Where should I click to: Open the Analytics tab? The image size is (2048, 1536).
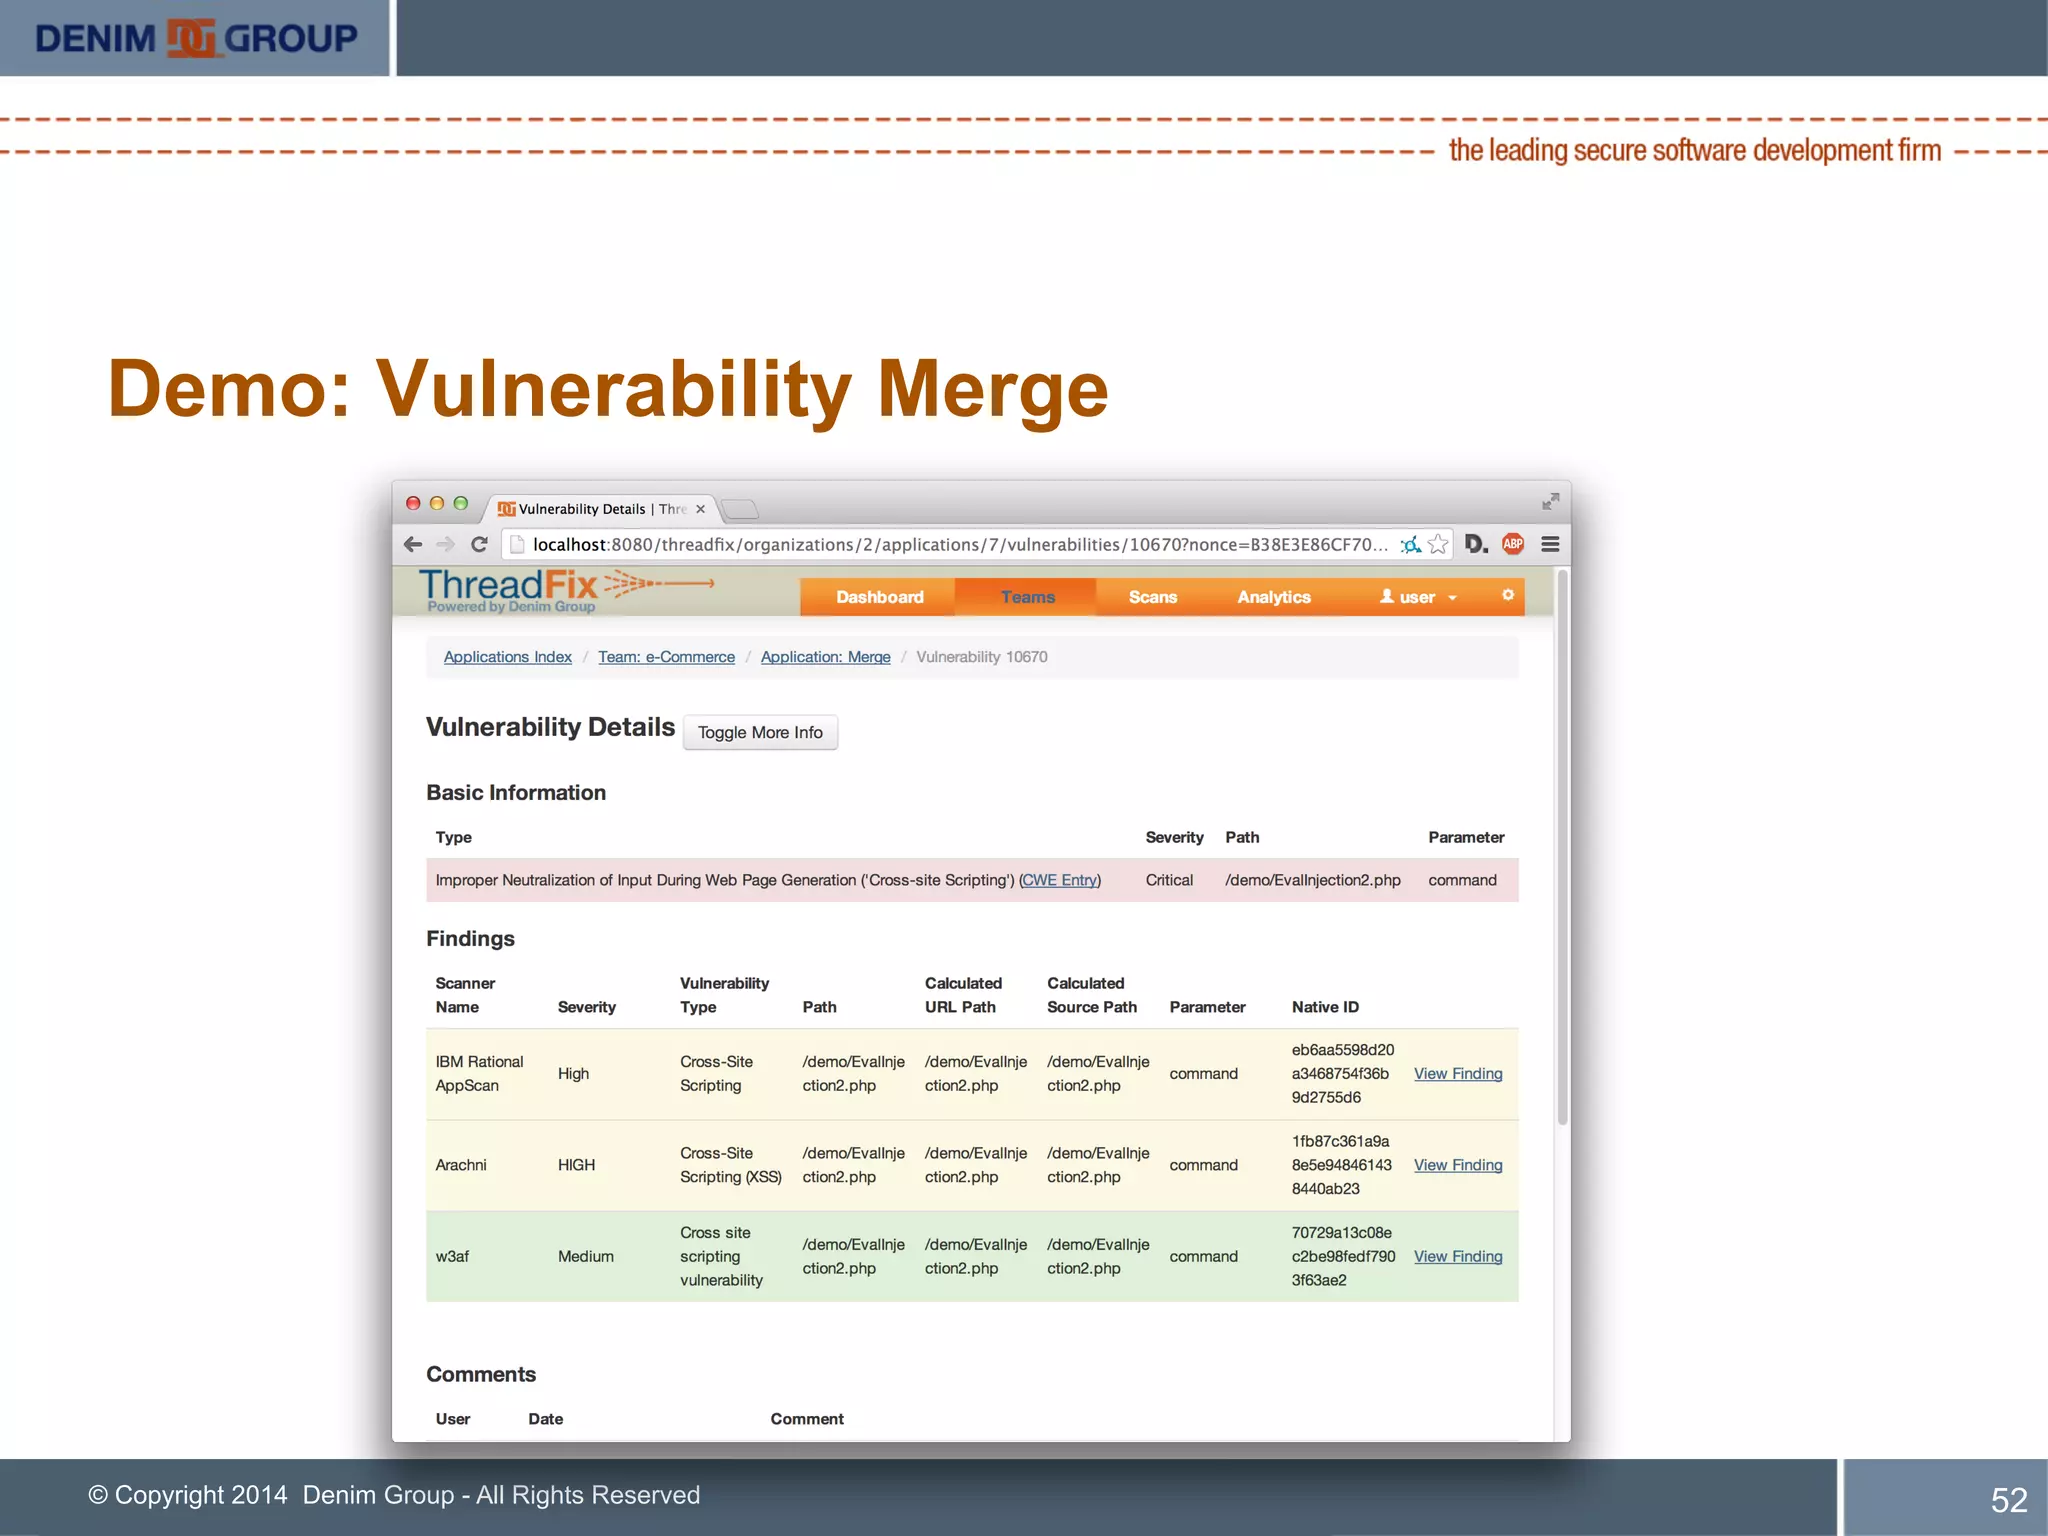1273,597
